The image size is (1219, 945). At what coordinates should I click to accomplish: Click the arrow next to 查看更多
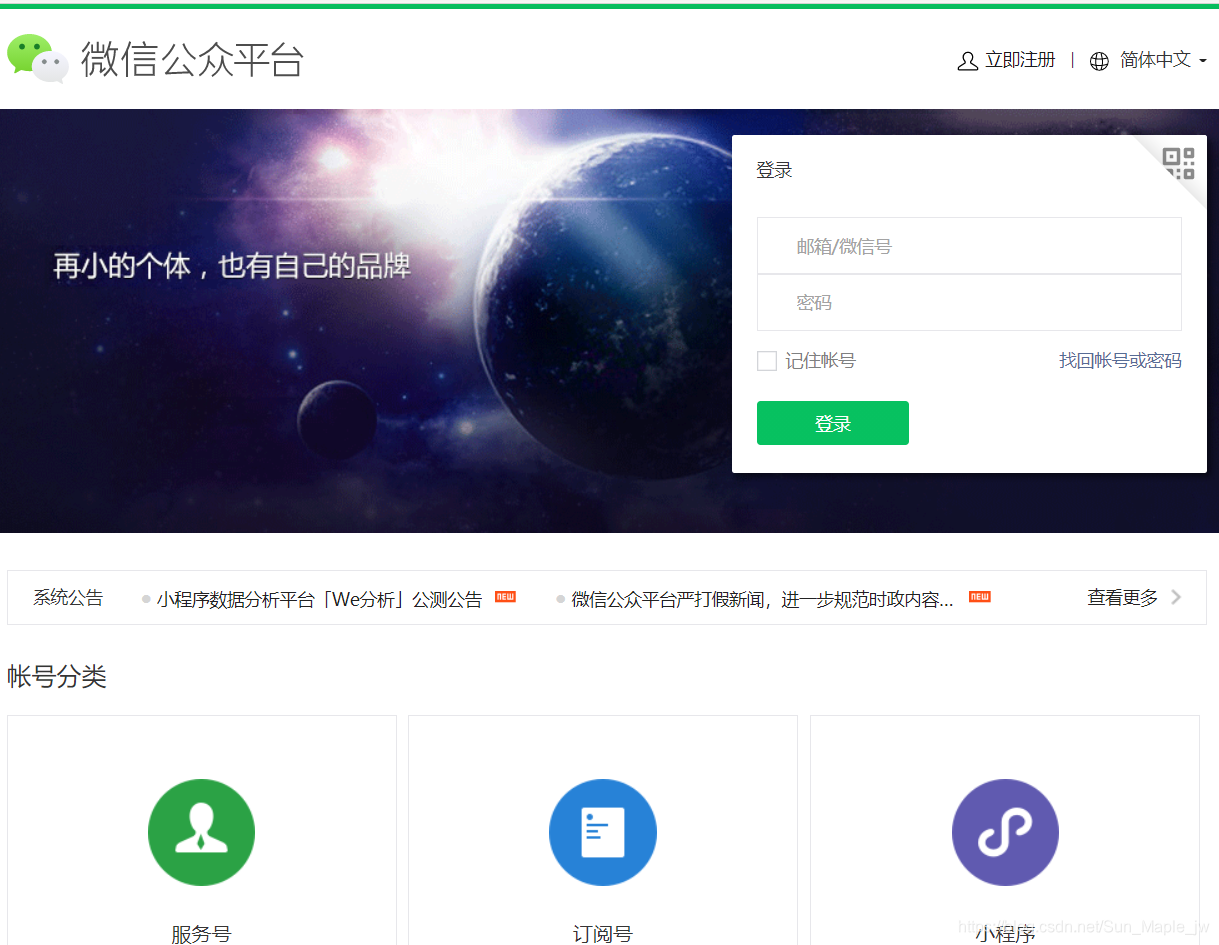click(x=1176, y=597)
